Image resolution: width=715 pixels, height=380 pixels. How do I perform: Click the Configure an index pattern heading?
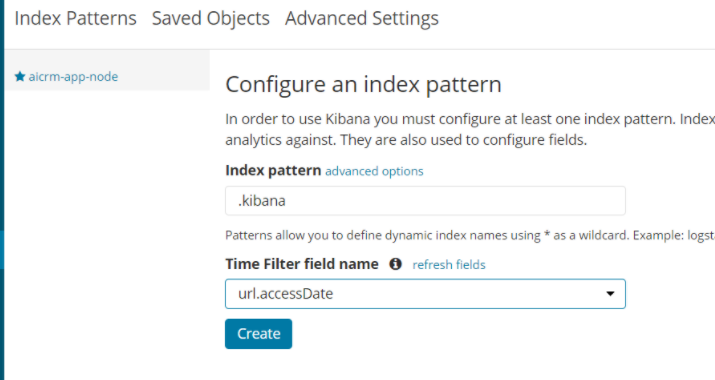coord(363,84)
